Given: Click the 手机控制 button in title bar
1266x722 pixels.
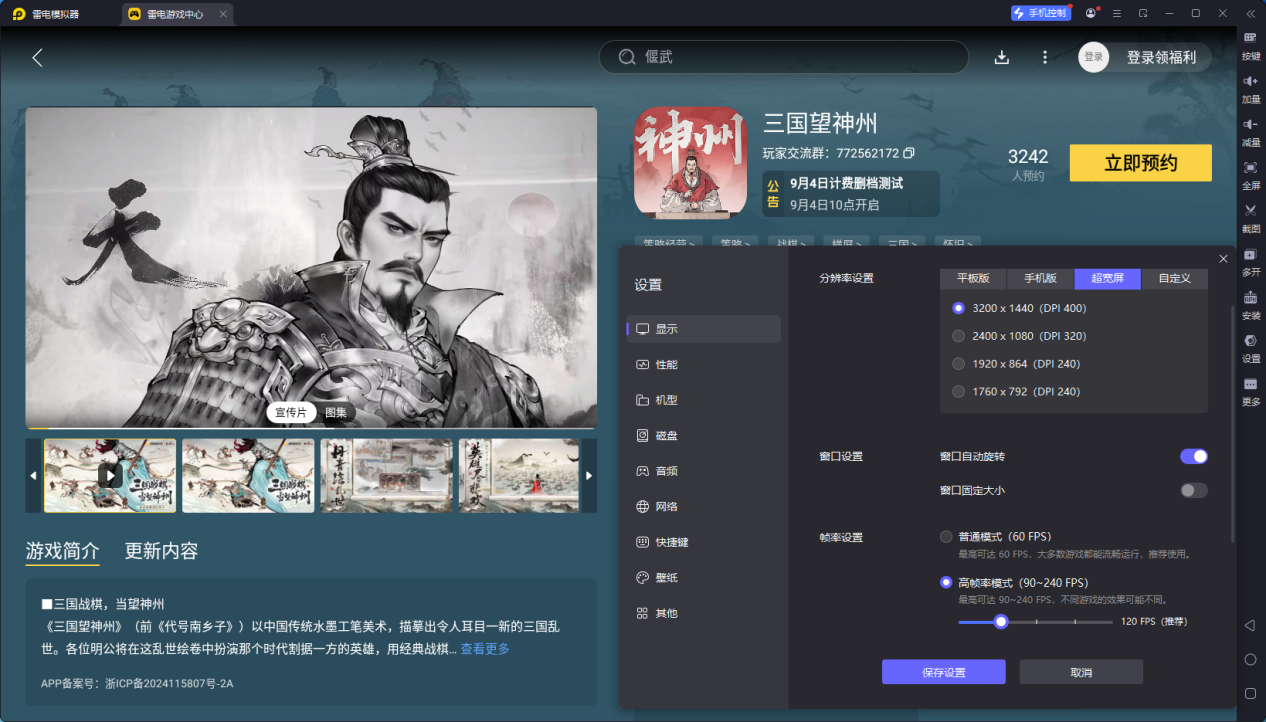Looking at the screenshot, I should pyautogui.click(x=1040, y=13).
